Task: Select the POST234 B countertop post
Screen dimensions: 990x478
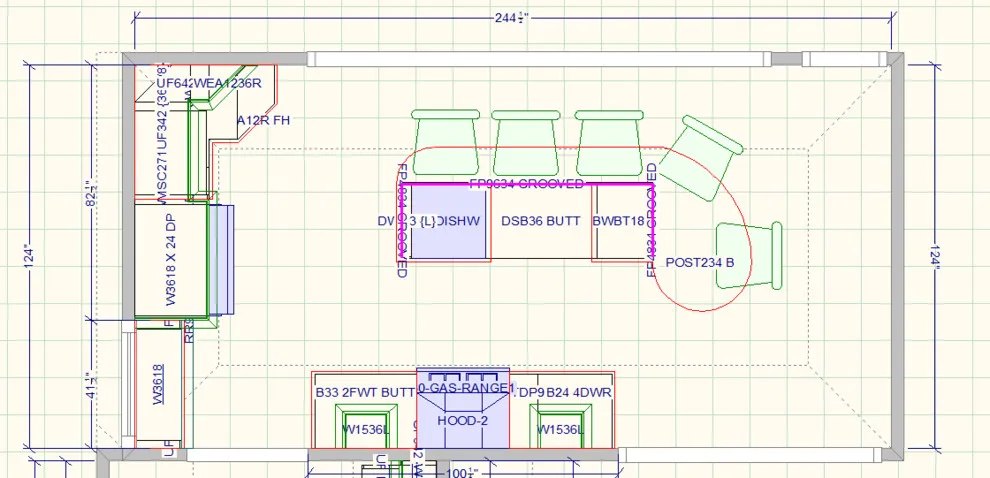Action: (700, 262)
